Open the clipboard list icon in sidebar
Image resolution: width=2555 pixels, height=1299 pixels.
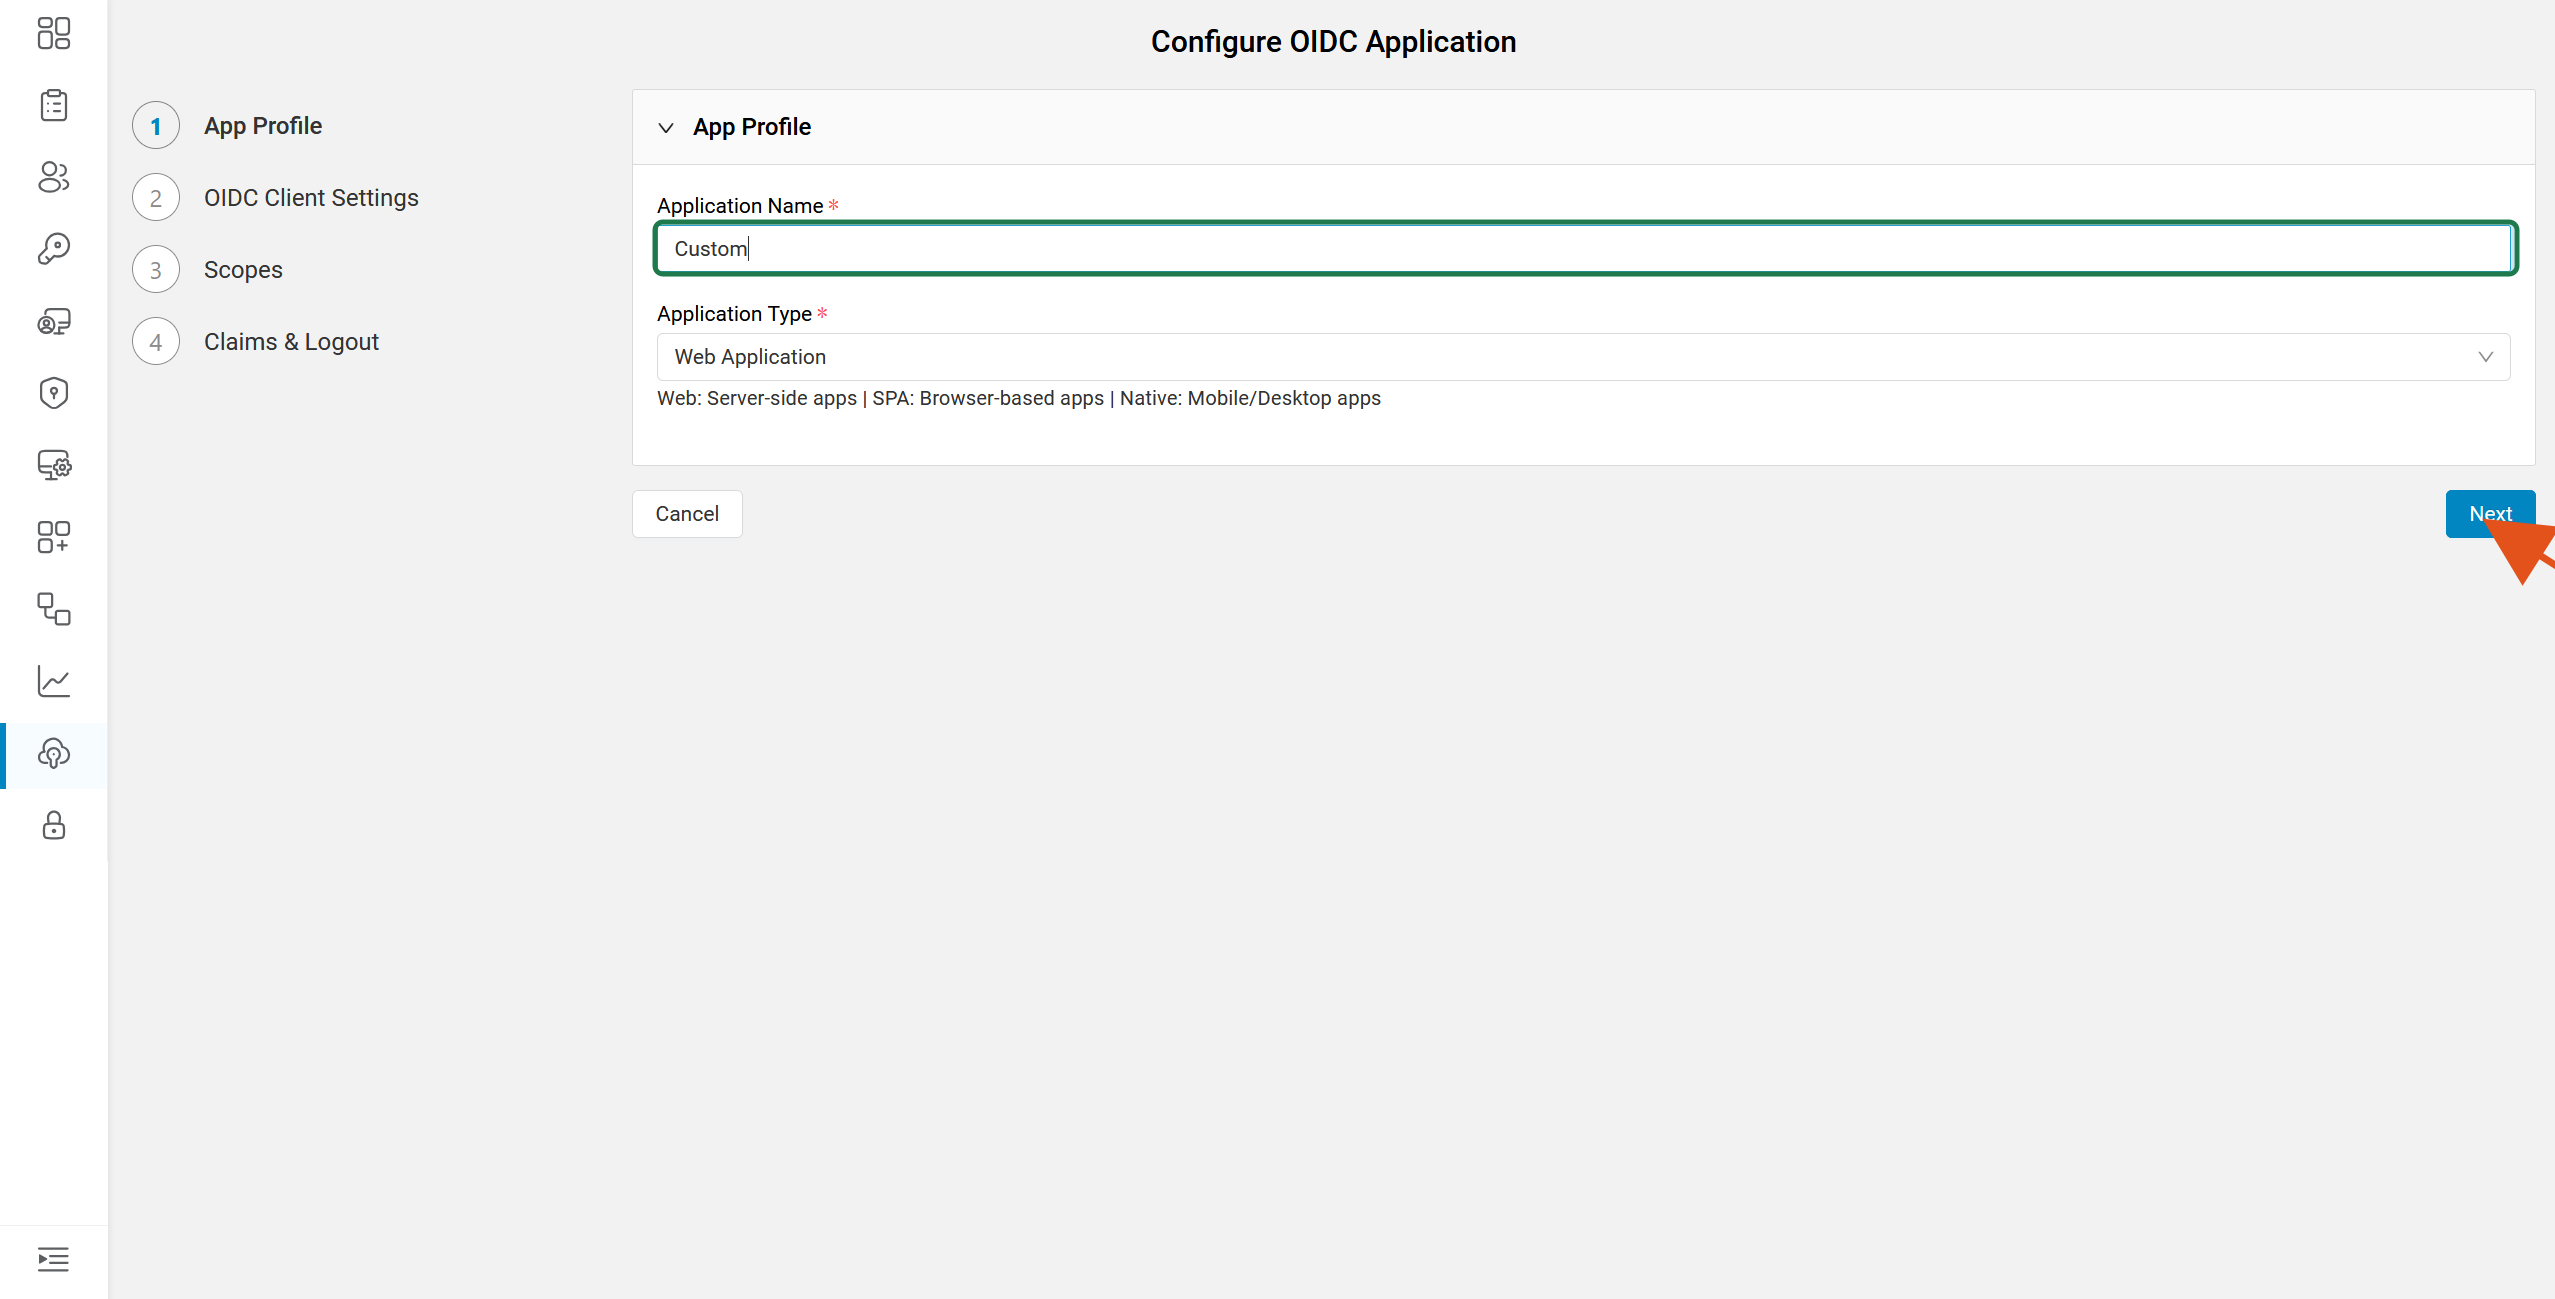pyautogui.click(x=54, y=105)
